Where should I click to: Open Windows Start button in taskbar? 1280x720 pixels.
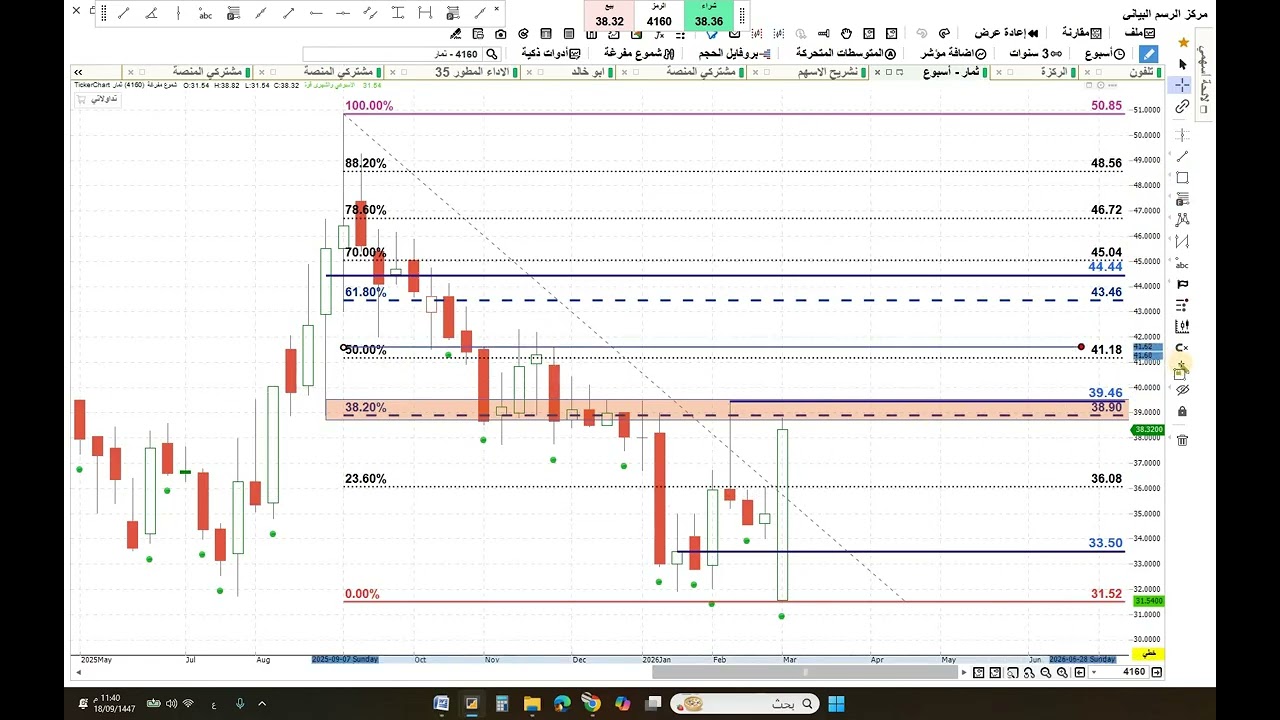[836, 704]
